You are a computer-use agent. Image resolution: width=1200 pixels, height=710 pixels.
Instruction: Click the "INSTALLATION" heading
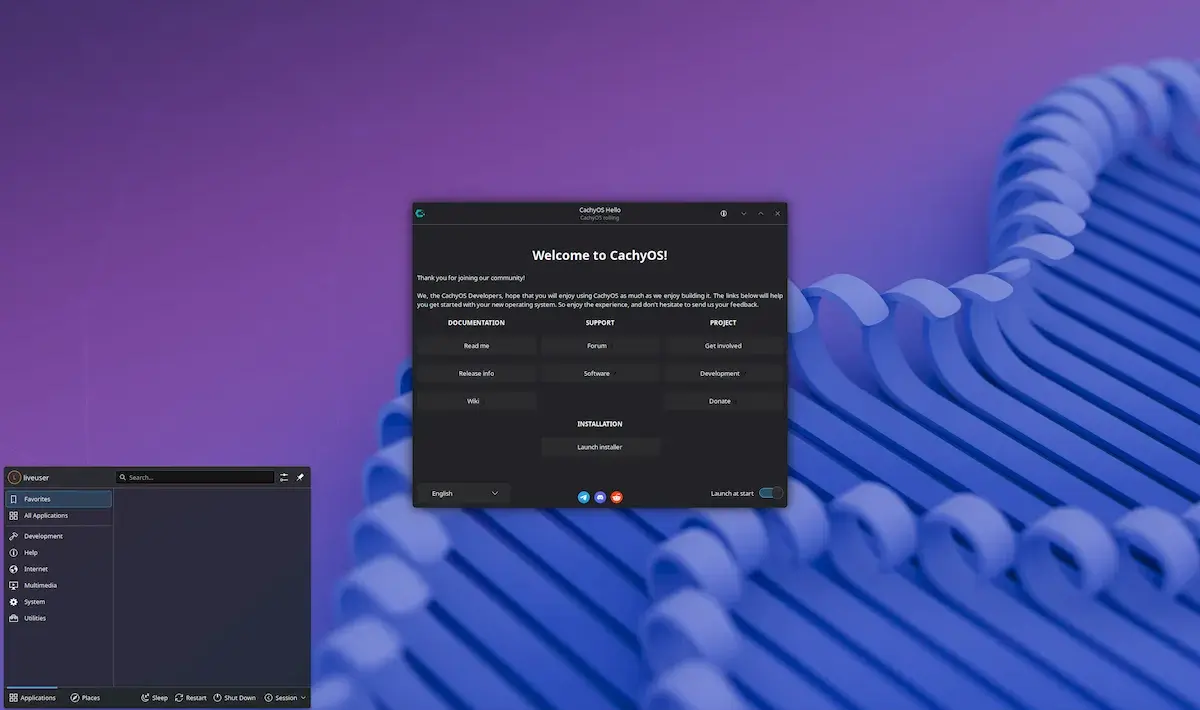[x=600, y=424]
